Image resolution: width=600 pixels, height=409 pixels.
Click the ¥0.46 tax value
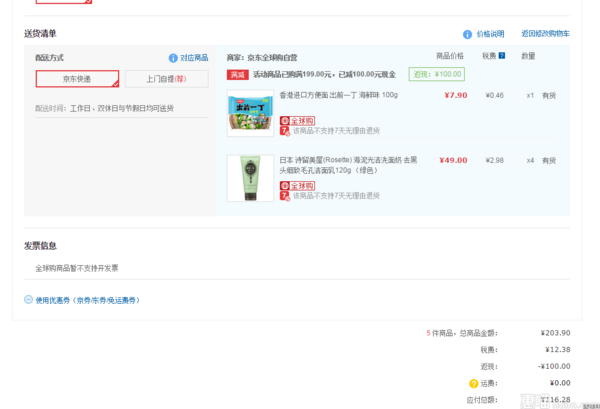click(x=494, y=95)
